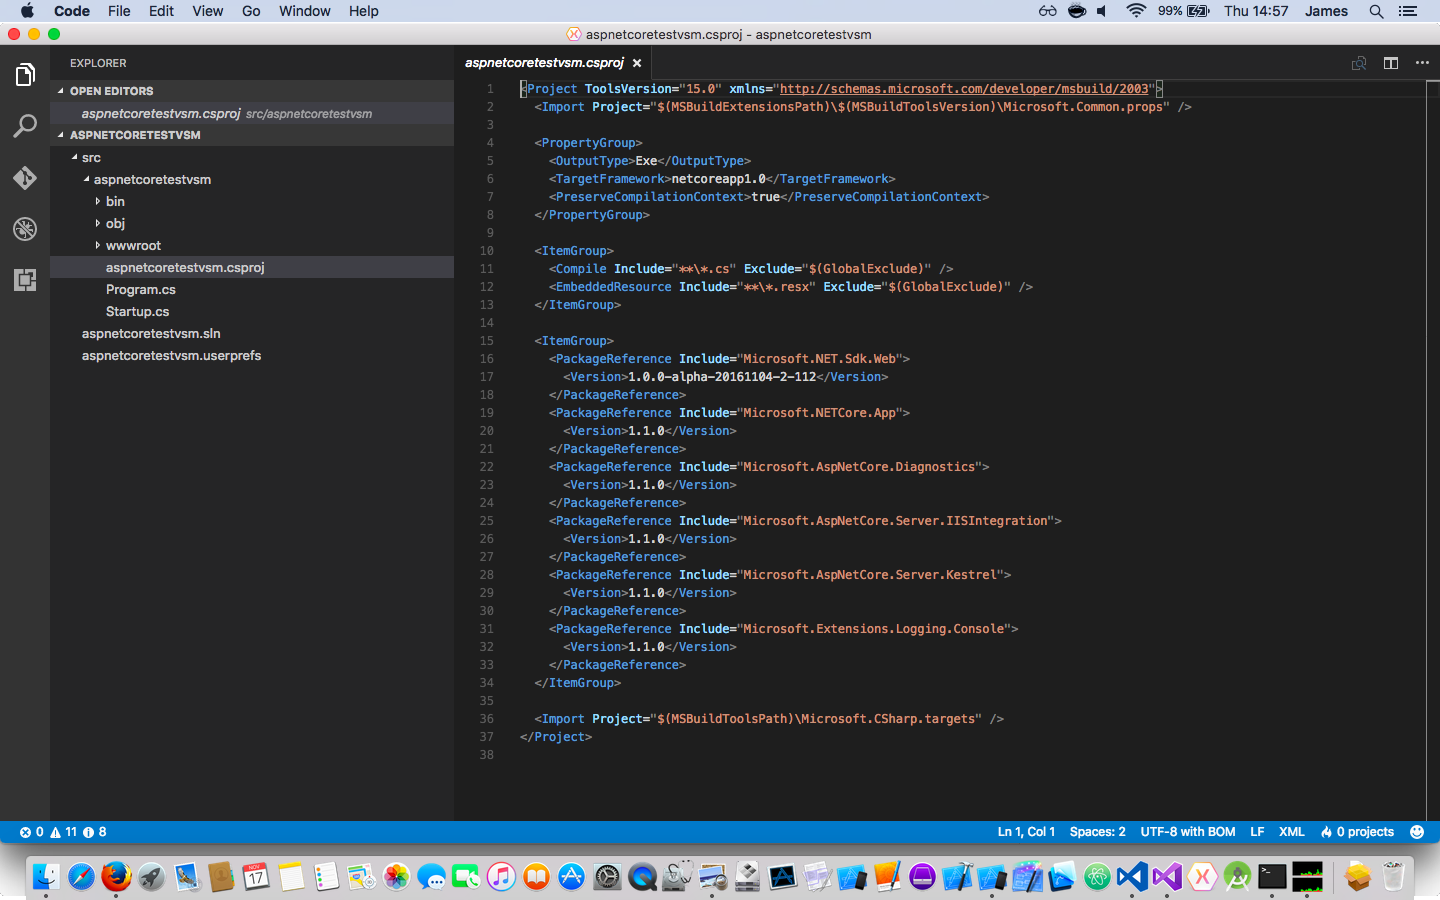
Task: Close the aspnetcoretestvsm.csproj editor tab
Action: pyautogui.click(x=637, y=63)
